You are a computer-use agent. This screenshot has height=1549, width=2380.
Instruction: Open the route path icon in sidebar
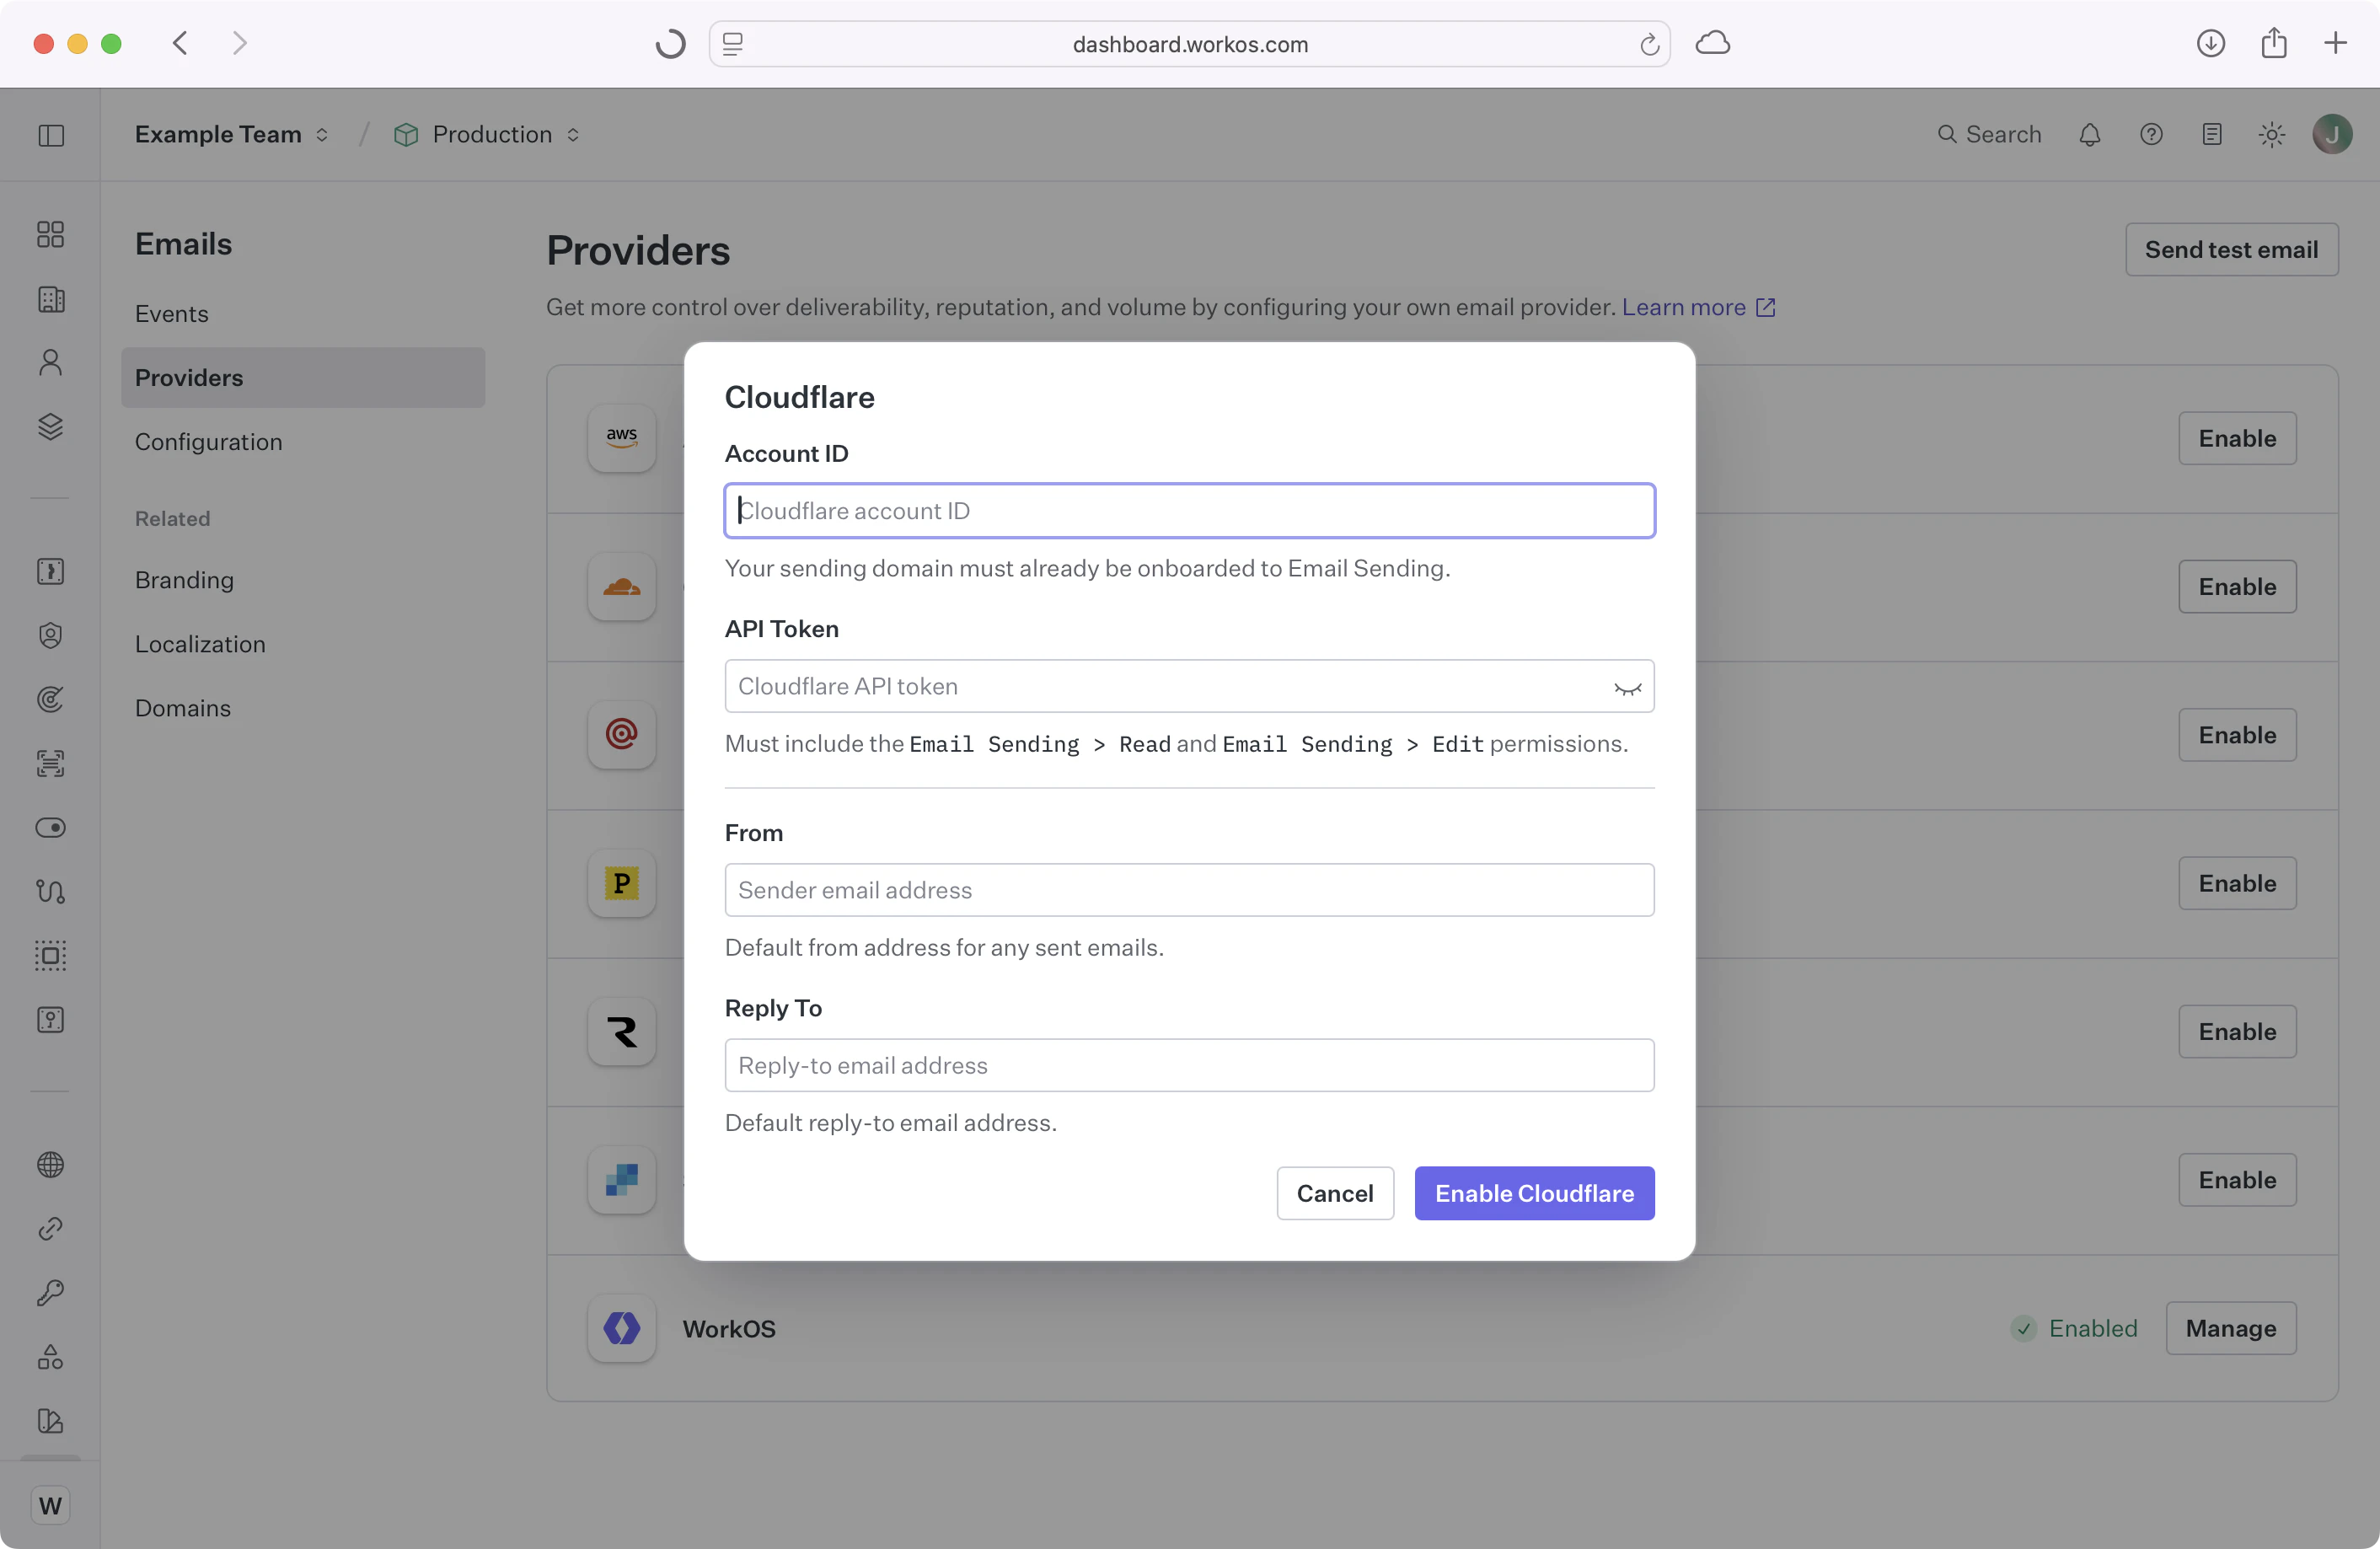[50, 891]
